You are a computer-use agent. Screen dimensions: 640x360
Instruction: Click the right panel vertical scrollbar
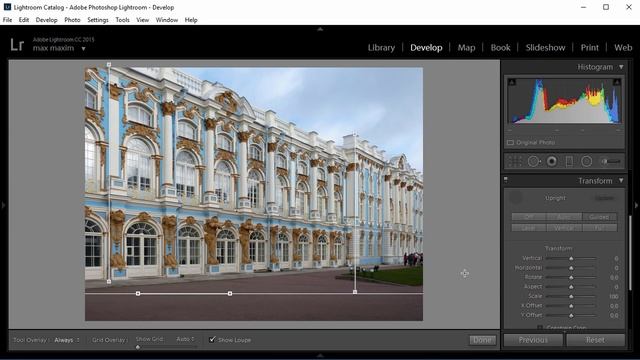coord(630,253)
